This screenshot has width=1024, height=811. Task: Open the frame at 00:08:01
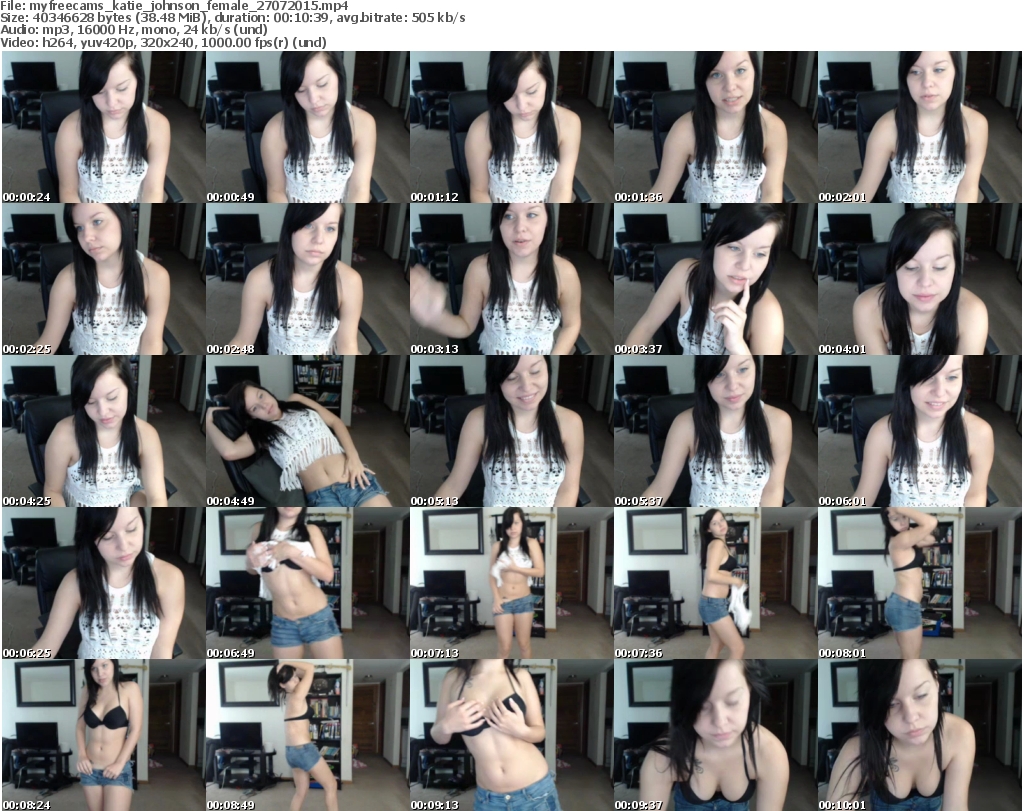point(920,583)
